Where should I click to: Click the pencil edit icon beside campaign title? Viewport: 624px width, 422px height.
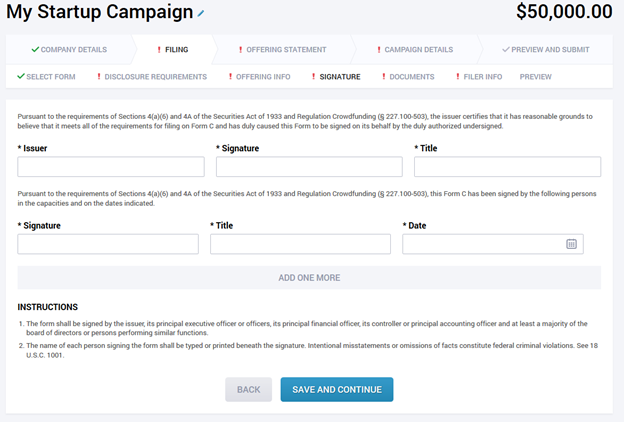pos(201,14)
